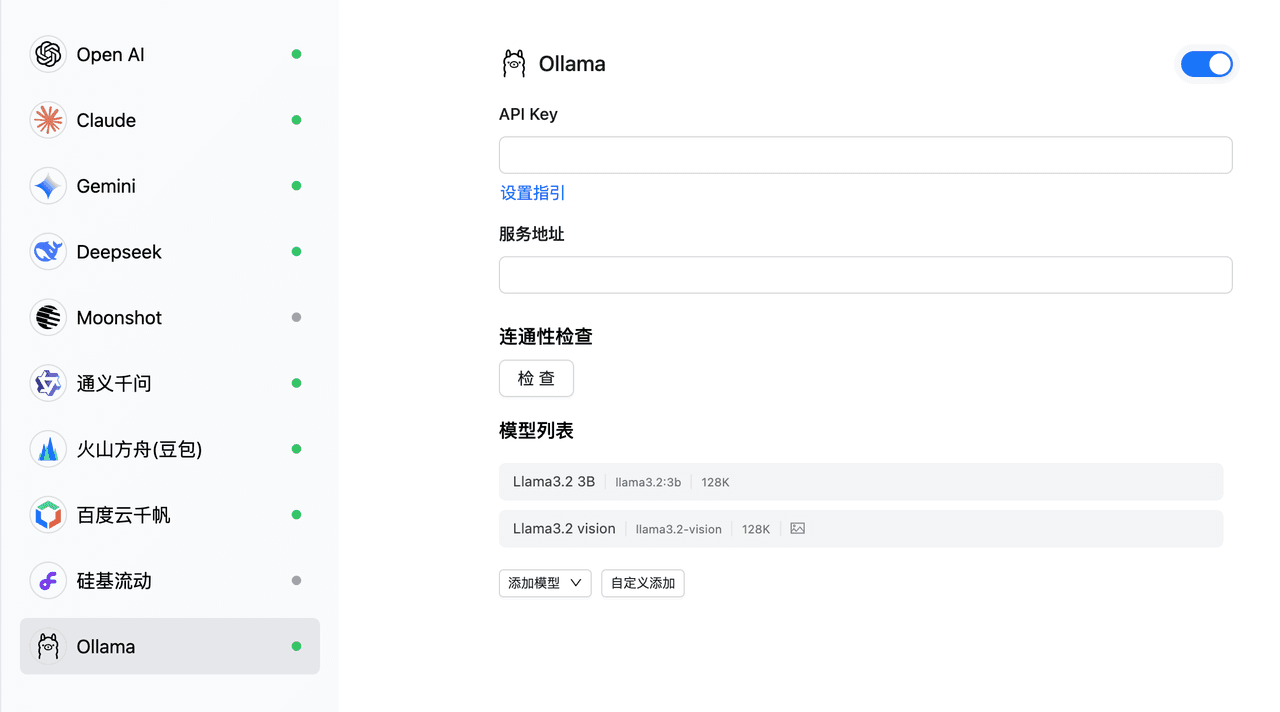
Task: Click the 硅基流动 purple icon
Action: pyautogui.click(x=48, y=581)
